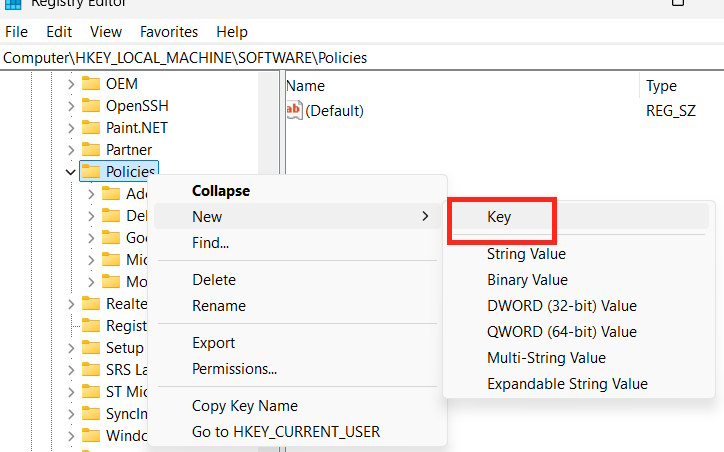Click the (Default) string value icon

point(295,111)
